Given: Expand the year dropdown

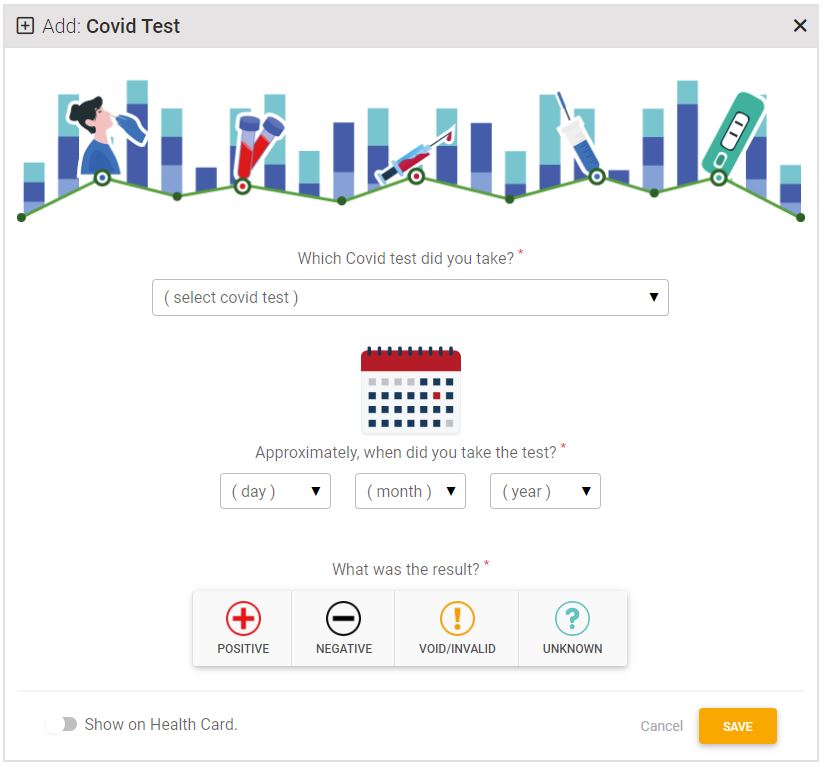Looking at the screenshot, I should click(545, 491).
